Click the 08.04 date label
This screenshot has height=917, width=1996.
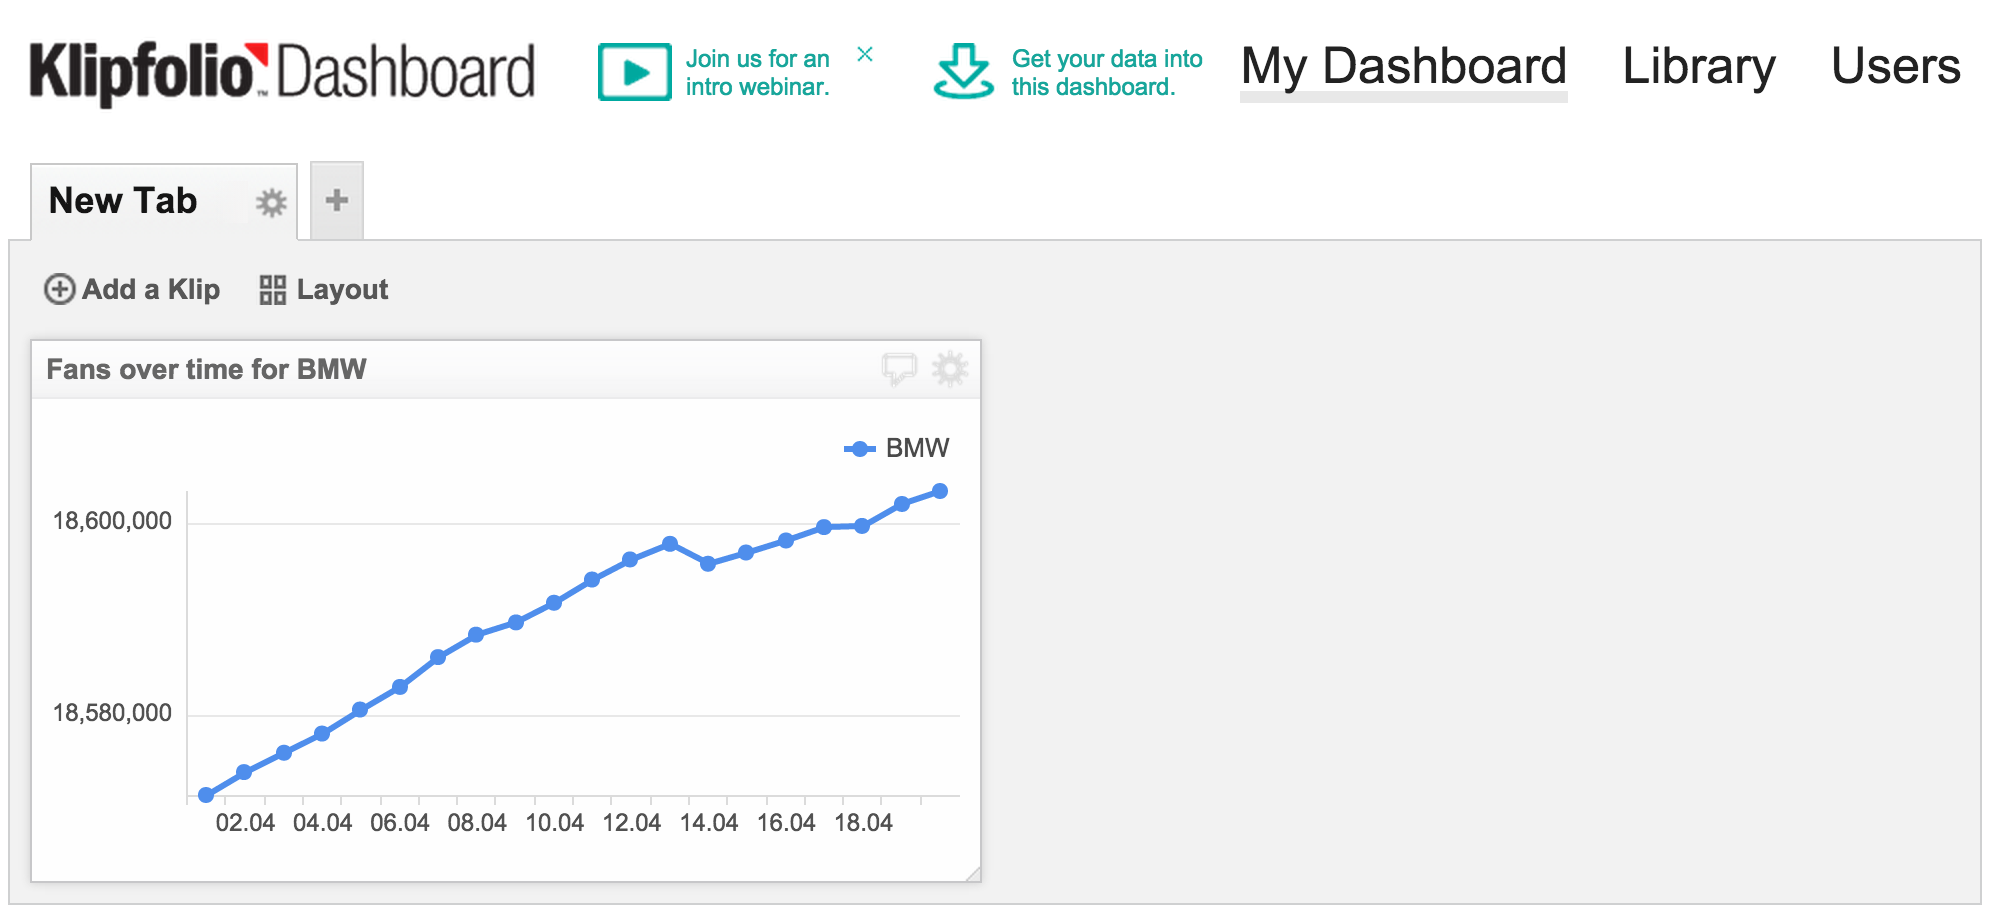point(477,823)
